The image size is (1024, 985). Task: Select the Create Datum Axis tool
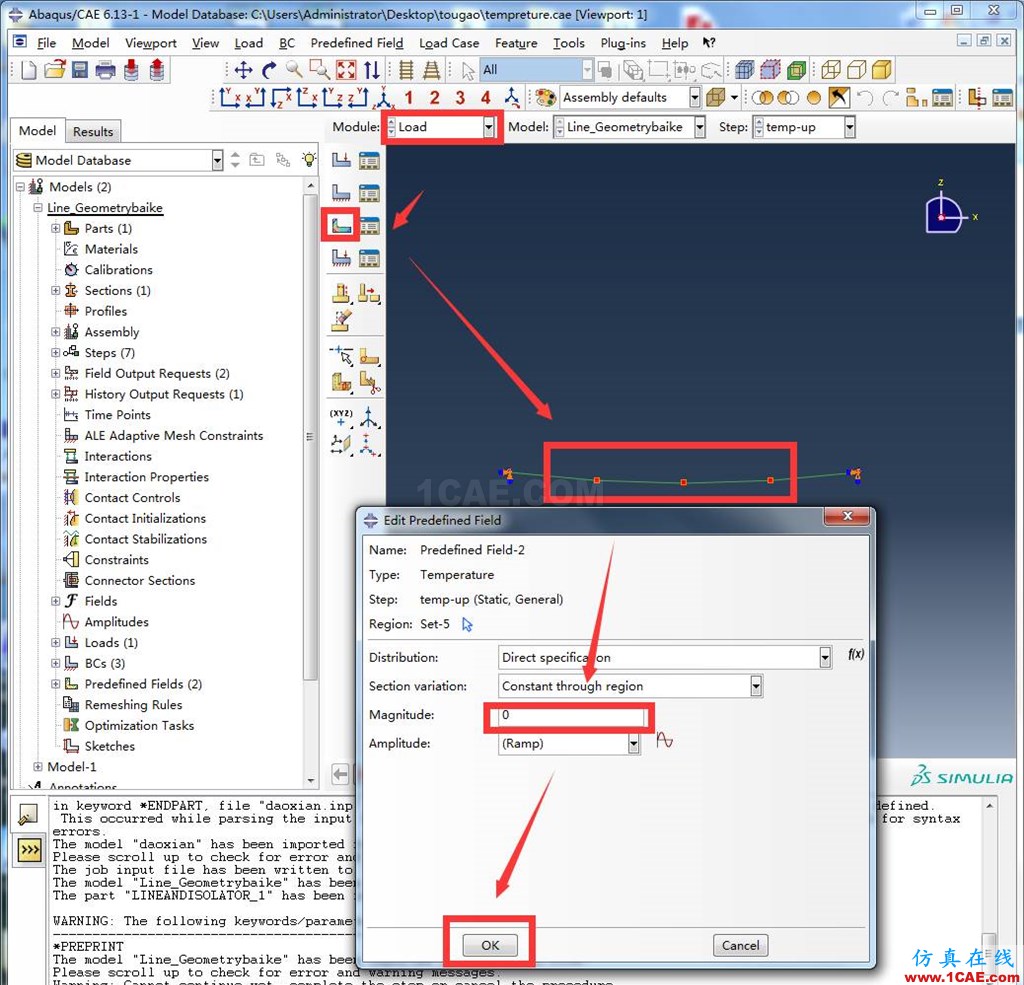tap(369, 418)
